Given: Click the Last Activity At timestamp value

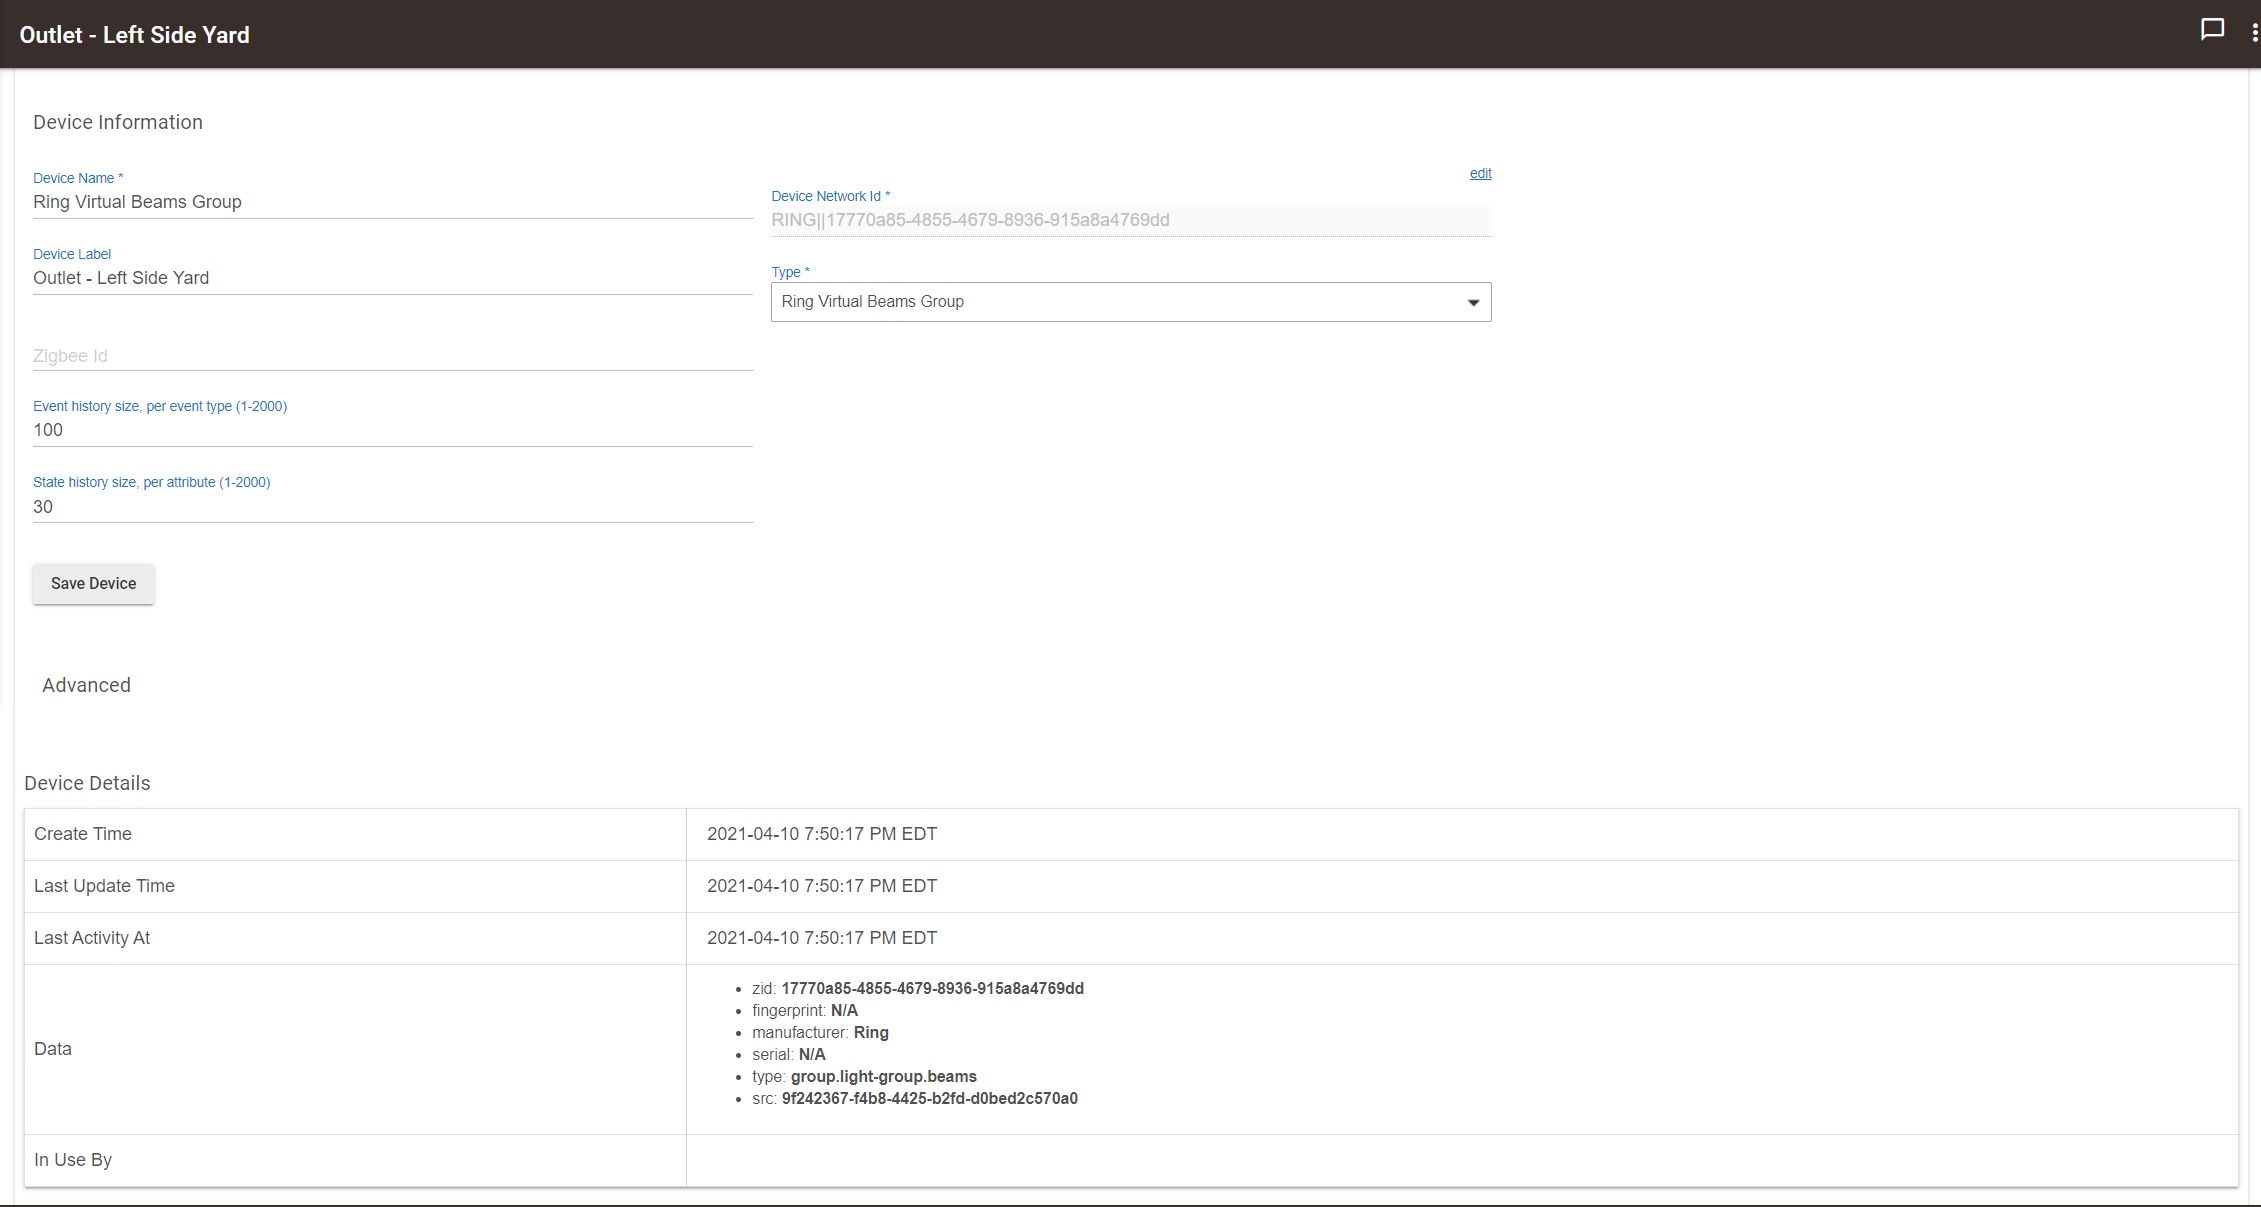Looking at the screenshot, I should 822,938.
